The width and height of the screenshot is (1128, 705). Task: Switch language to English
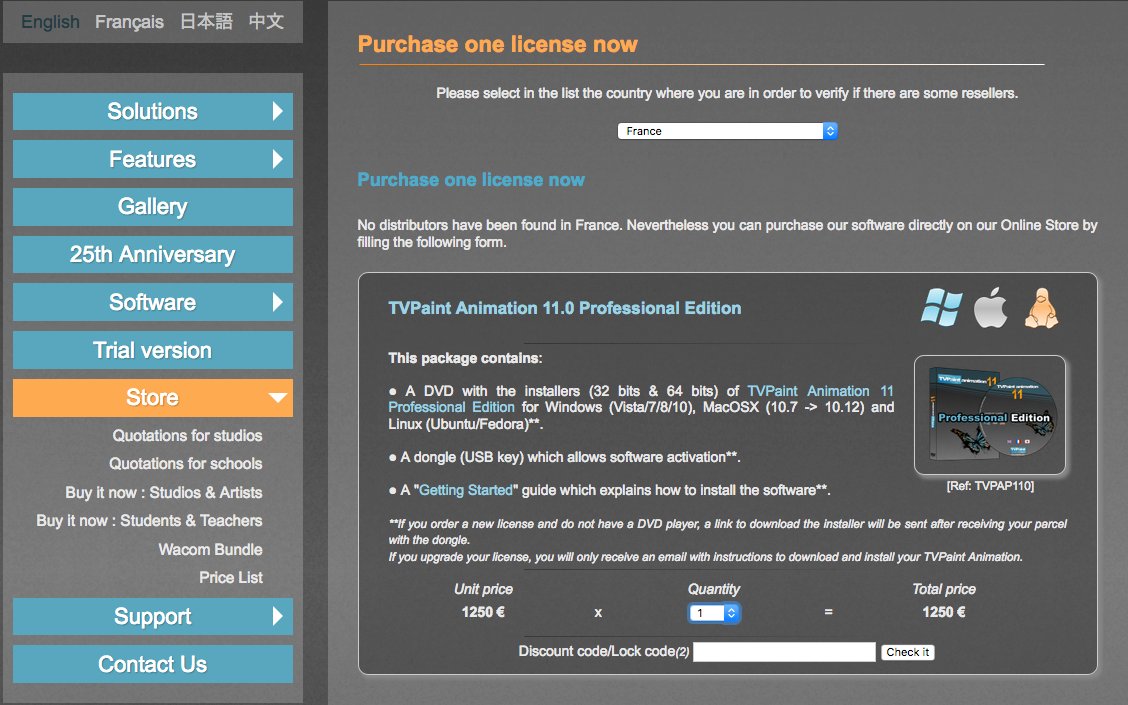tap(50, 22)
